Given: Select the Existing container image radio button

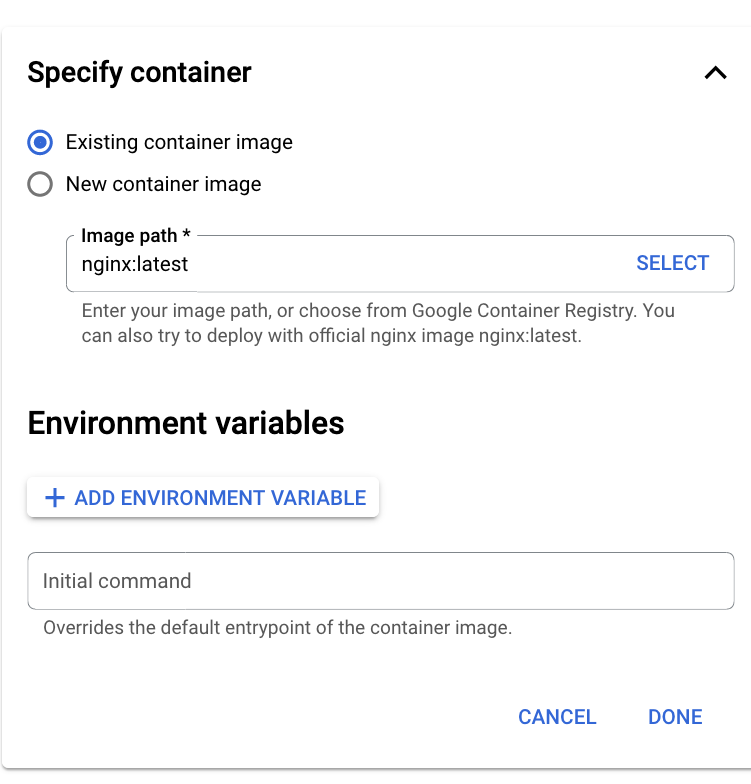Looking at the screenshot, I should [40, 143].
